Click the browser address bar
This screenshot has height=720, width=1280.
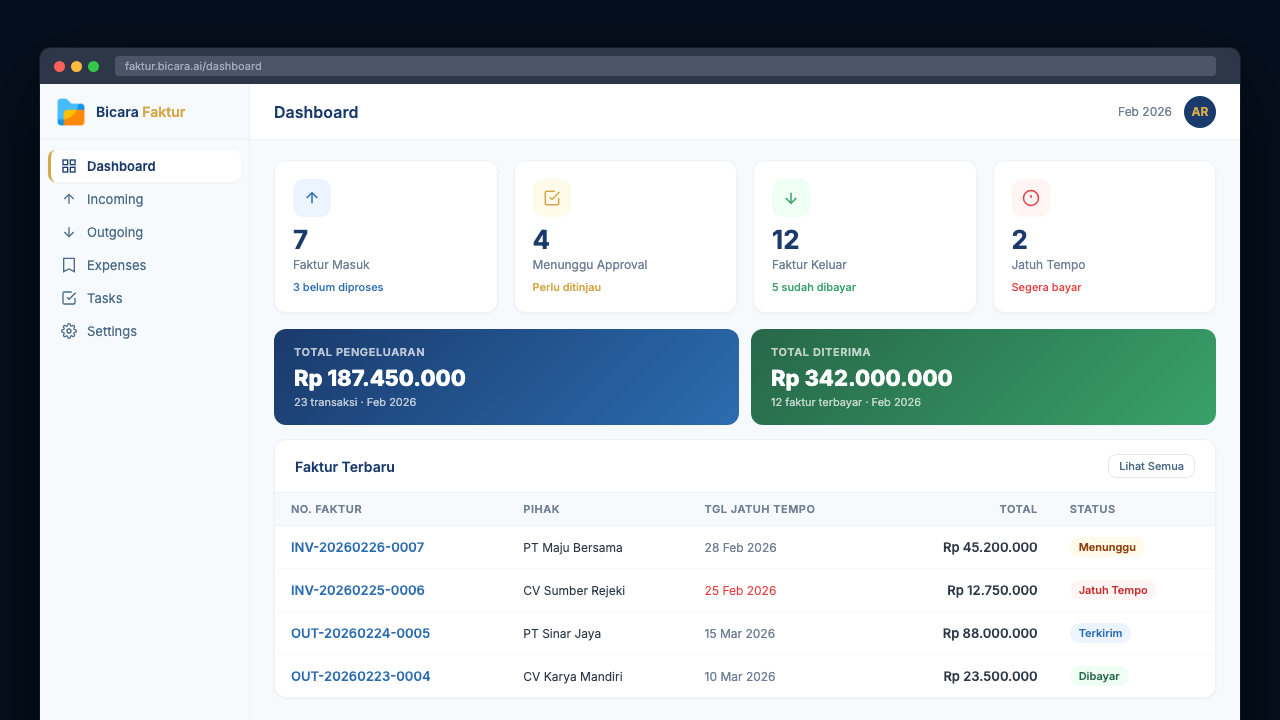click(400, 66)
